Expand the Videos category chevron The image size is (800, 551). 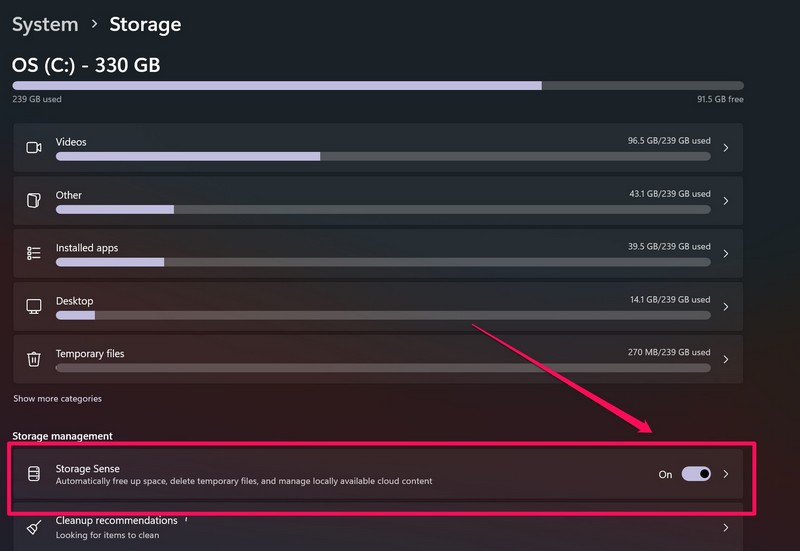(725, 148)
